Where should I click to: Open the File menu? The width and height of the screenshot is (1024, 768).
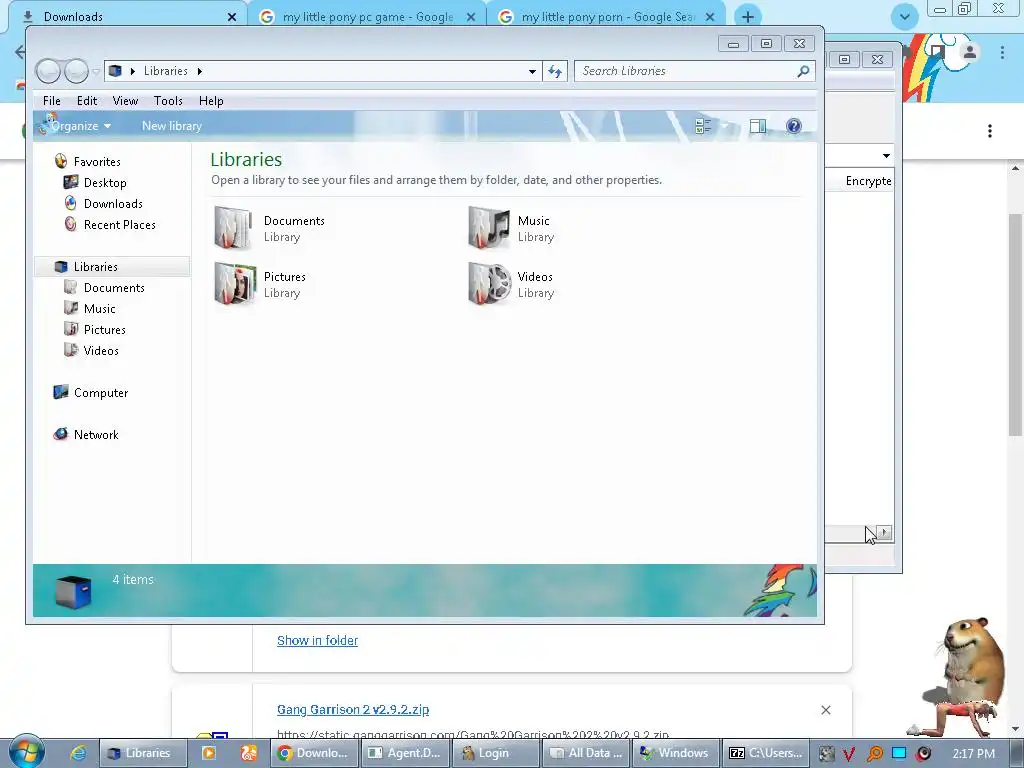point(52,101)
